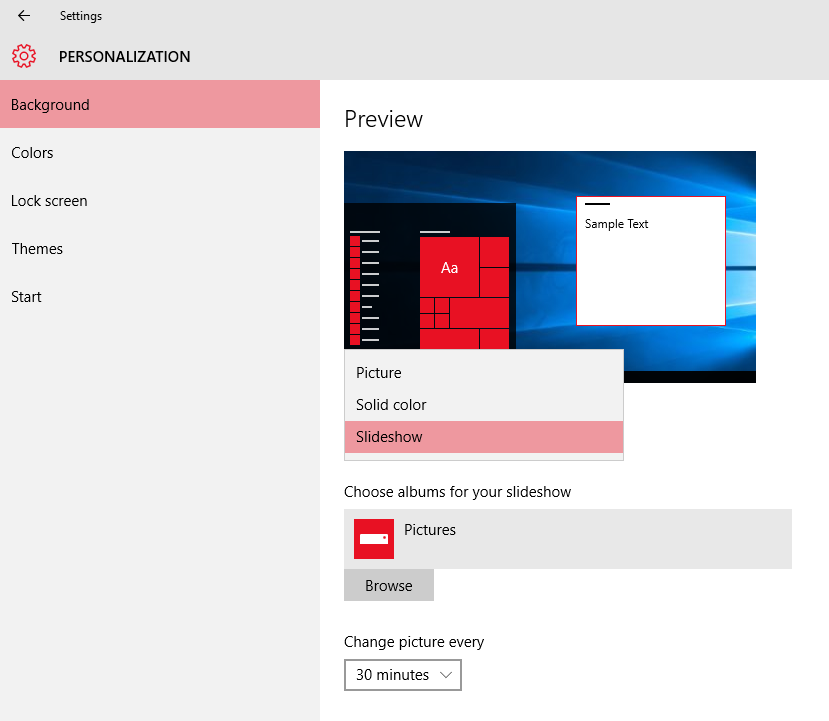Choose Picture from the background dropdown list
The width and height of the screenshot is (829, 721).
(x=379, y=373)
